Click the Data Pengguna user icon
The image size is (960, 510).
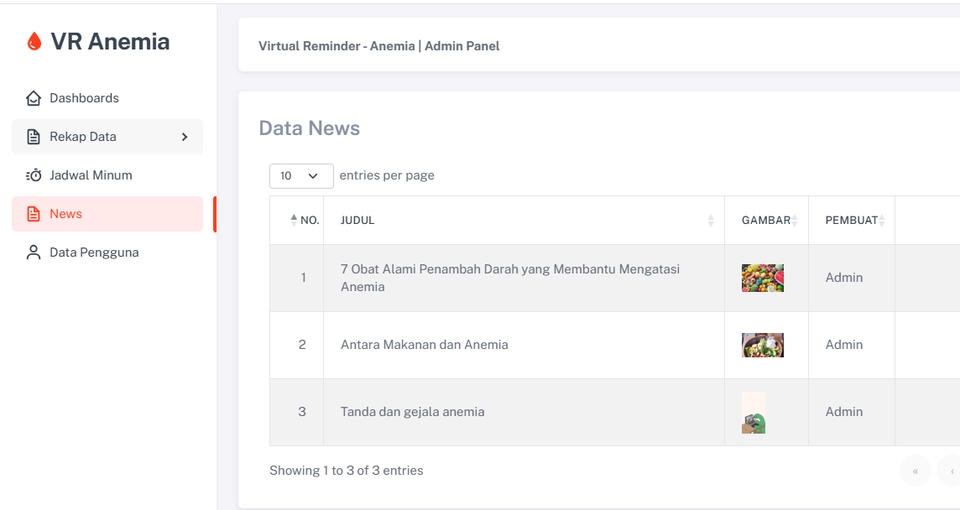pyautogui.click(x=33, y=253)
